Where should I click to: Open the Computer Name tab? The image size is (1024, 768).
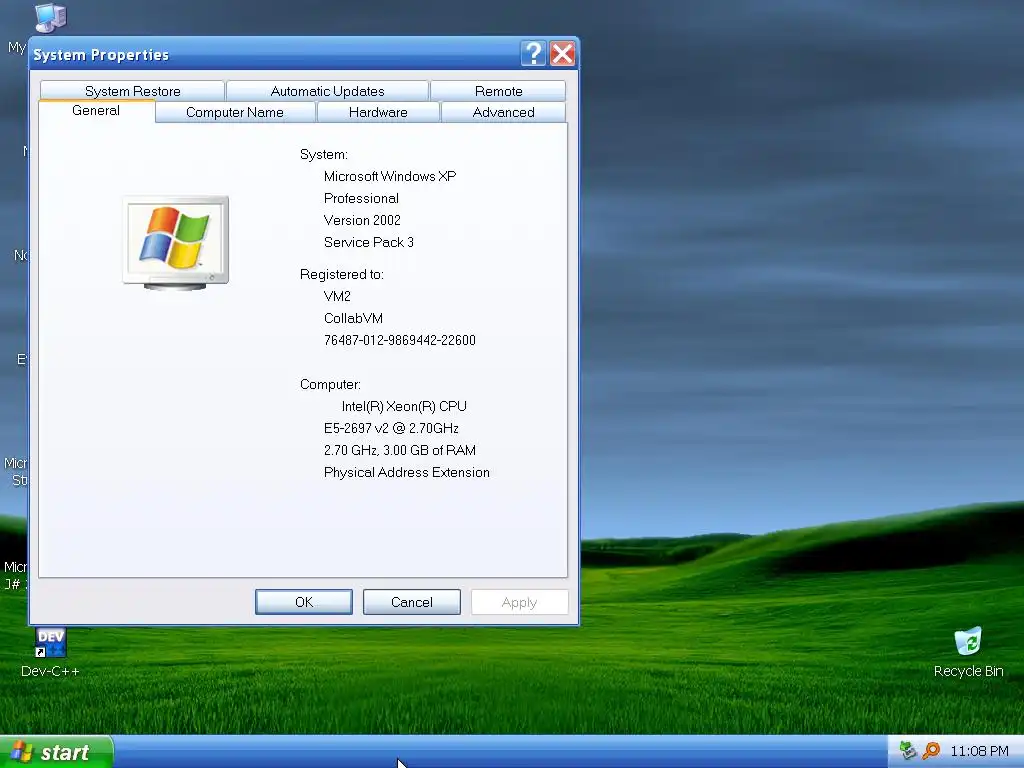click(235, 112)
